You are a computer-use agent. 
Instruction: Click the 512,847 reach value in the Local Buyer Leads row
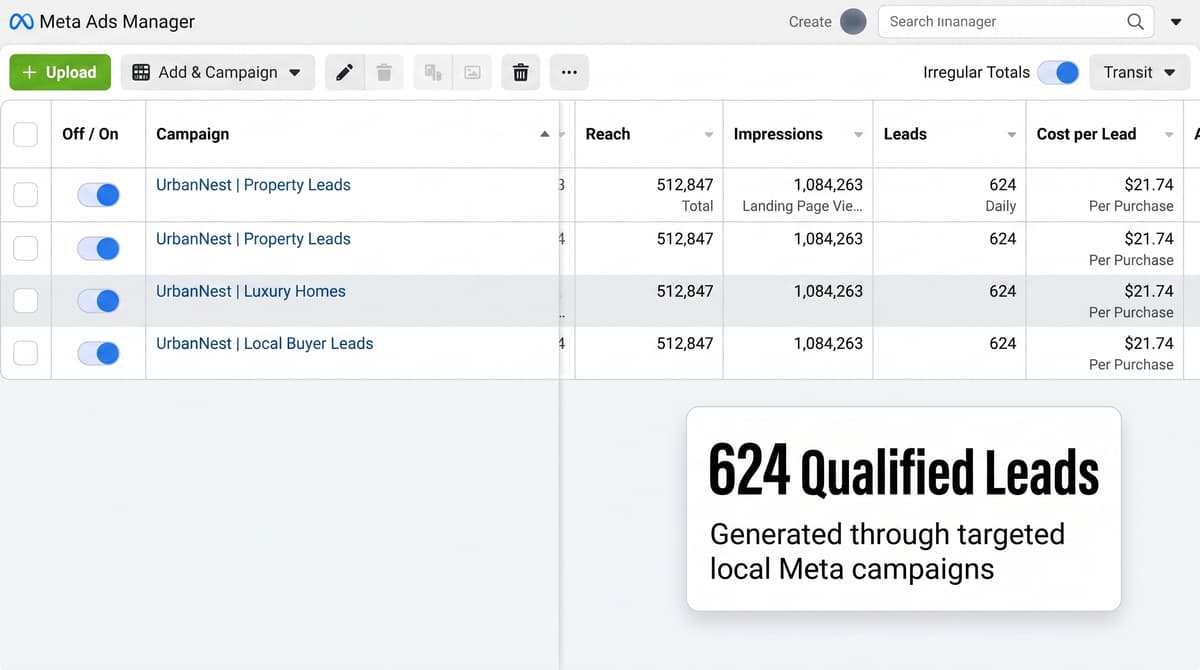pyautogui.click(x=685, y=343)
